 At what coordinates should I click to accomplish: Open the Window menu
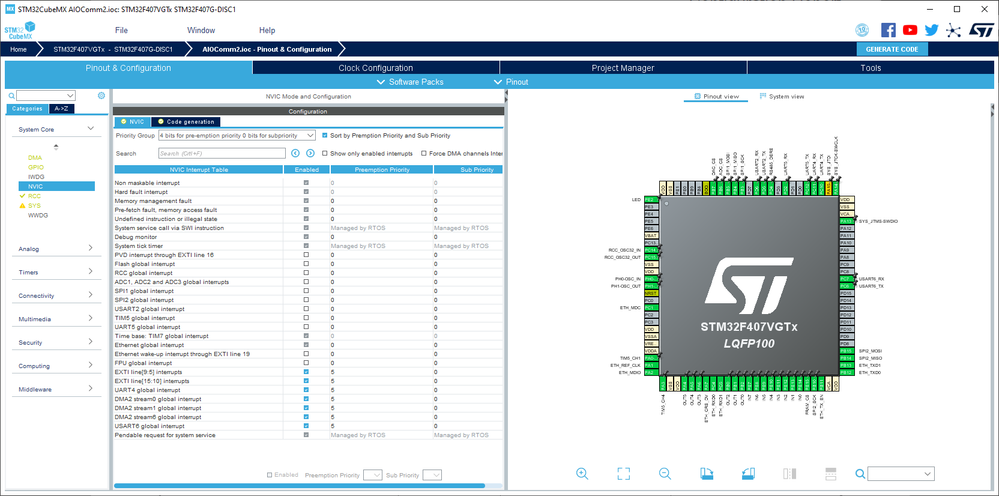[x=201, y=30]
